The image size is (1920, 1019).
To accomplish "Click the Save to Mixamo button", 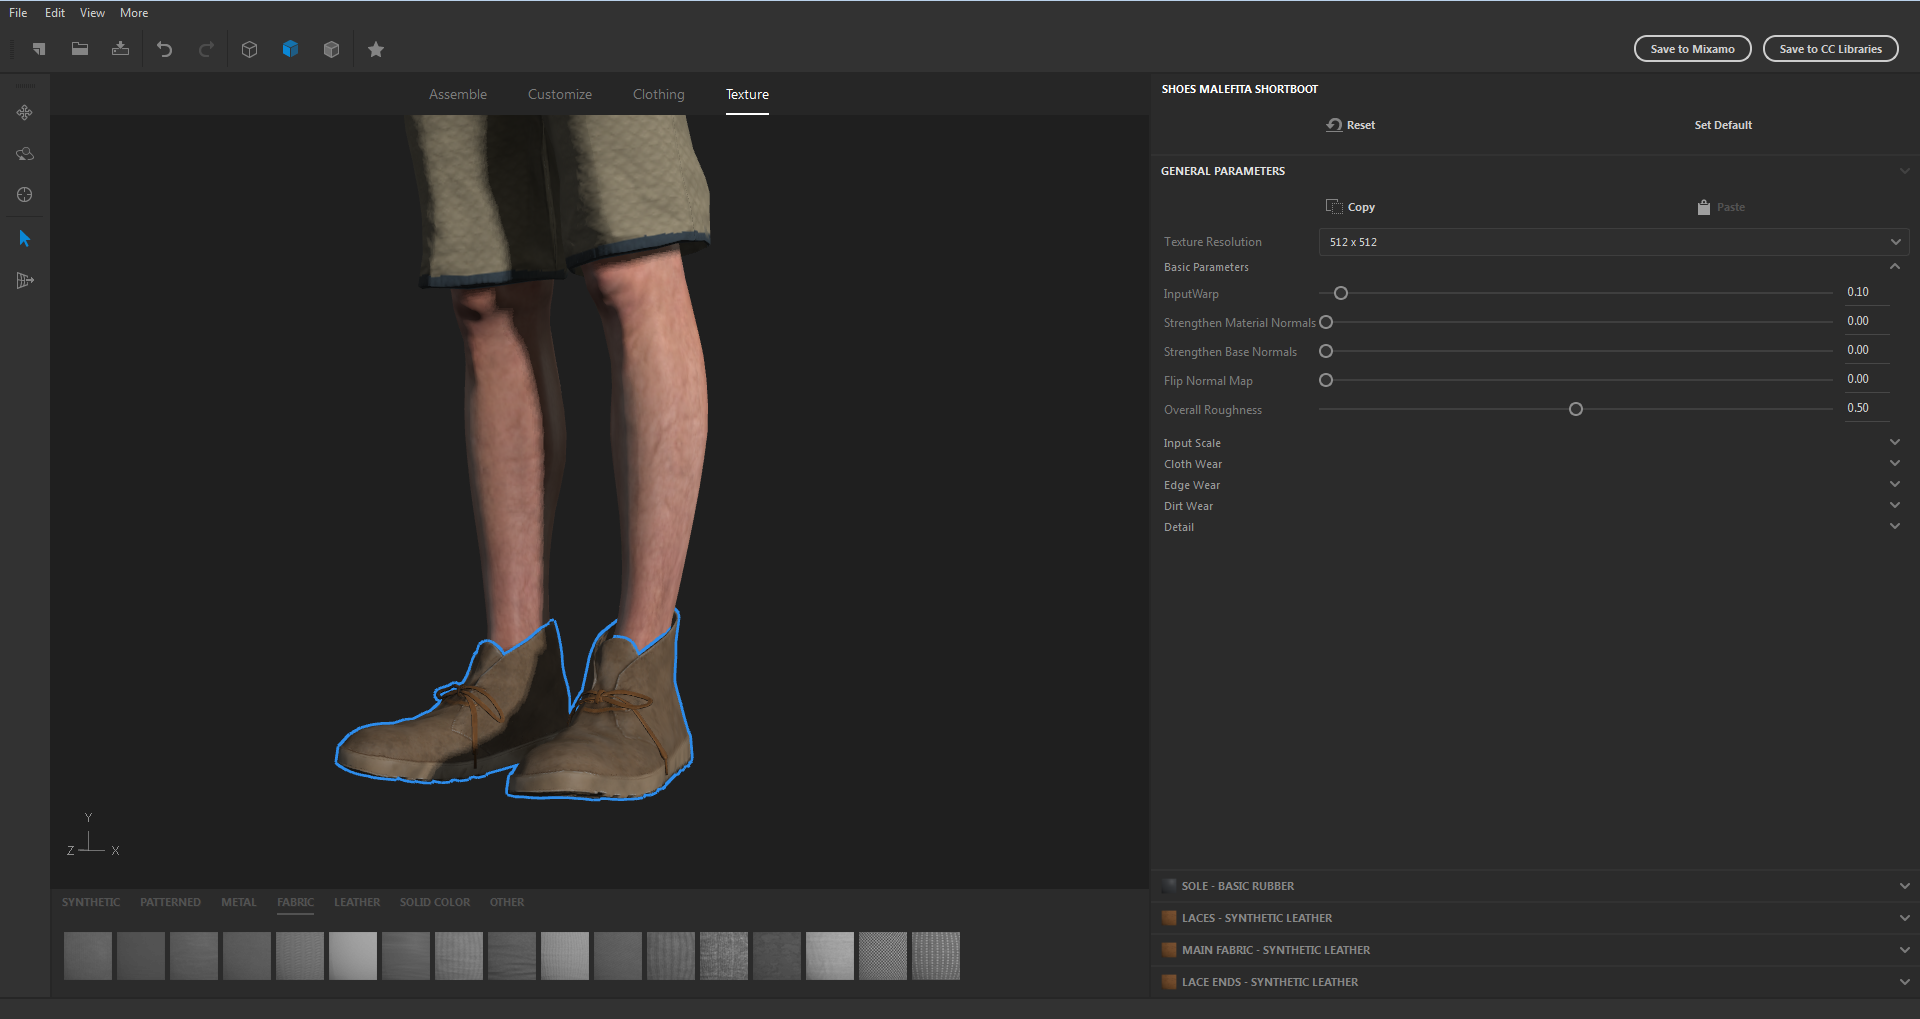I will point(1692,49).
